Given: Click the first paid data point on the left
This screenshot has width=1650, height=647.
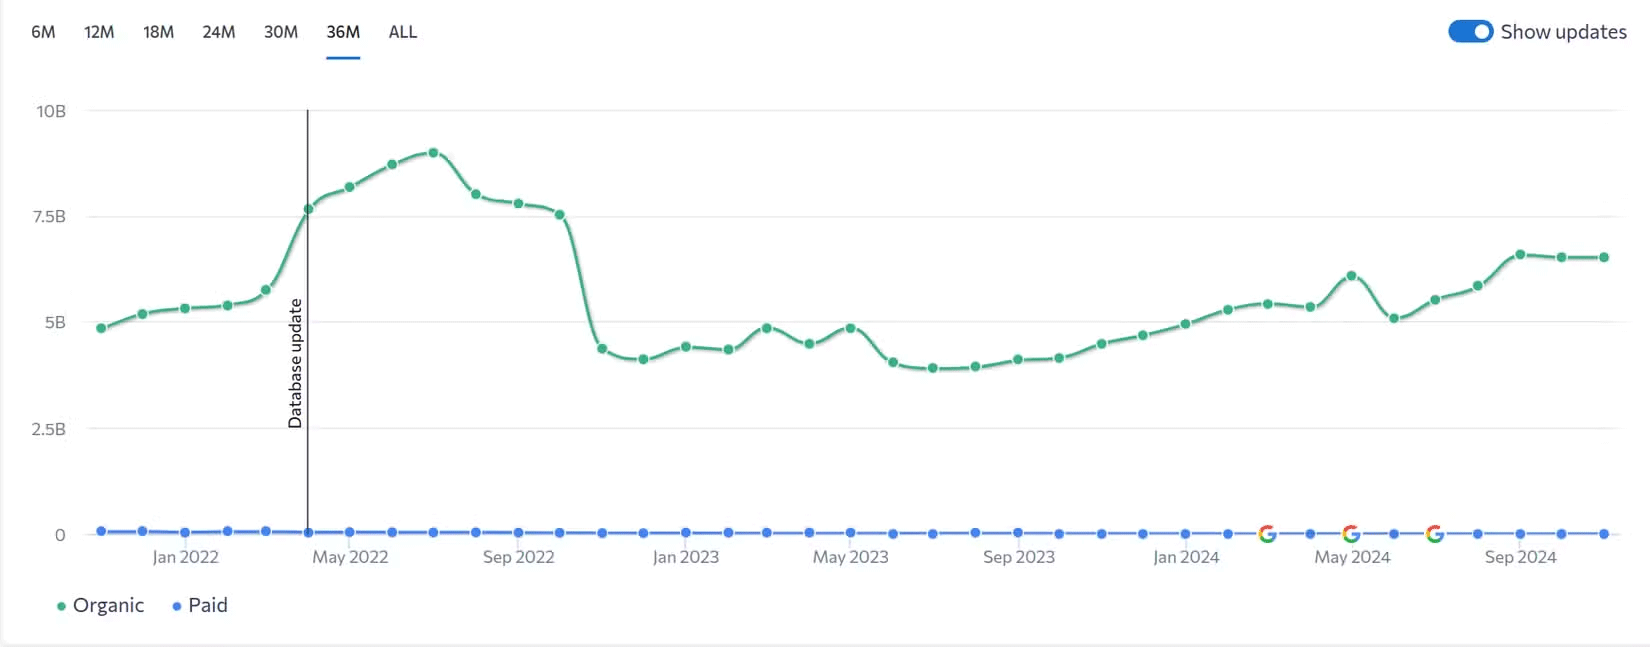Looking at the screenshot, I should [x=101, y=531].
